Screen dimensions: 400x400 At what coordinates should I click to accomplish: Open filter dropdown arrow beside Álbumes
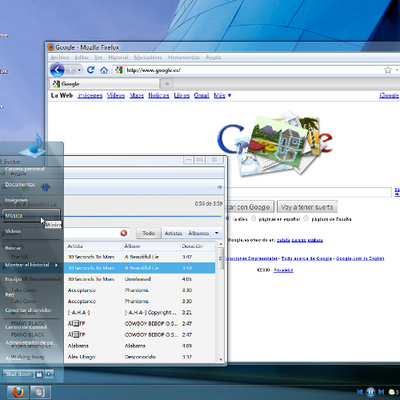(x=217, y=233)
